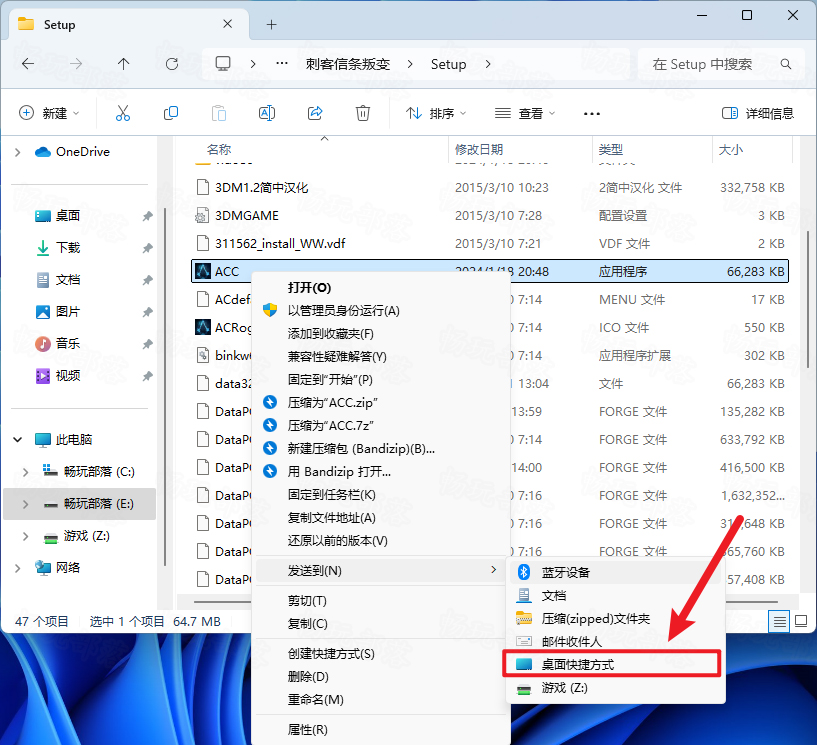Expand the OneDrive tree node
Screen dimensions: 817x745
pyautogui.click(x=18, y=152)
